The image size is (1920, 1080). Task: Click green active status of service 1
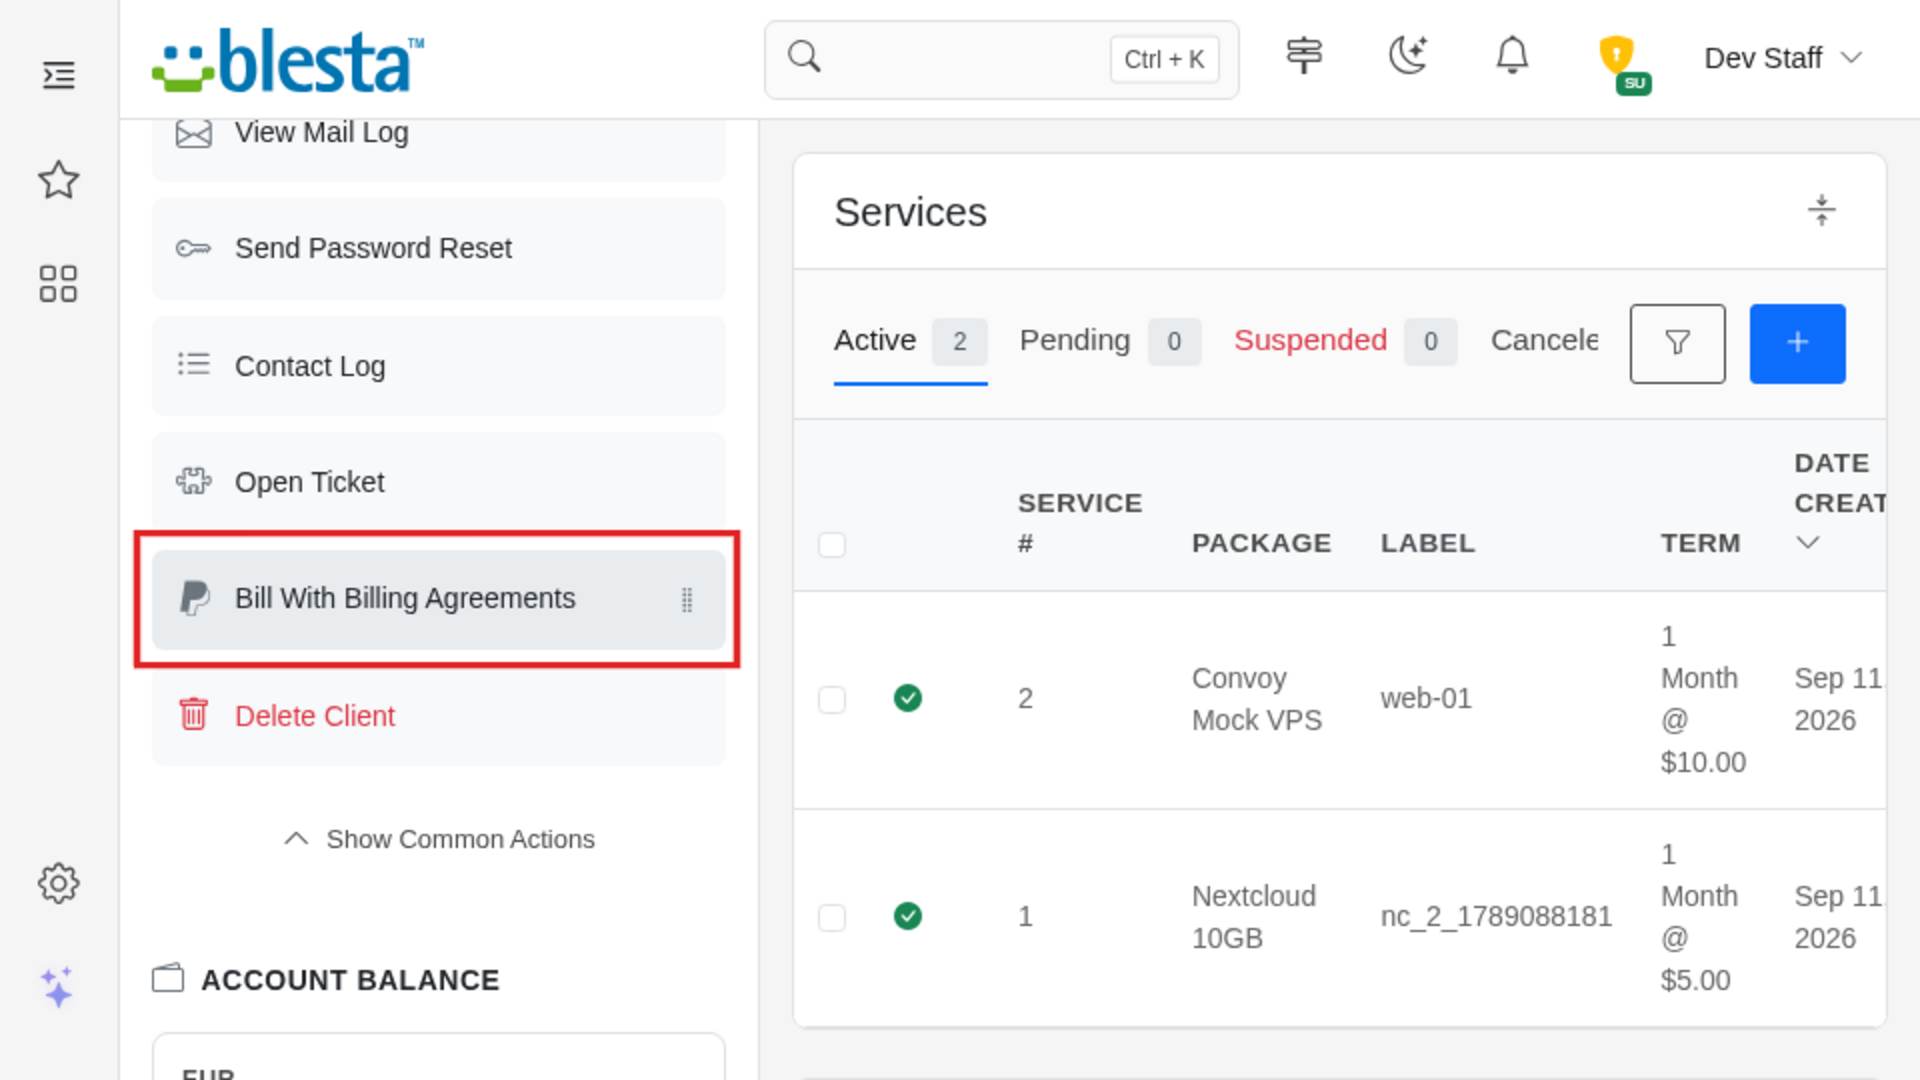point(908,916)
